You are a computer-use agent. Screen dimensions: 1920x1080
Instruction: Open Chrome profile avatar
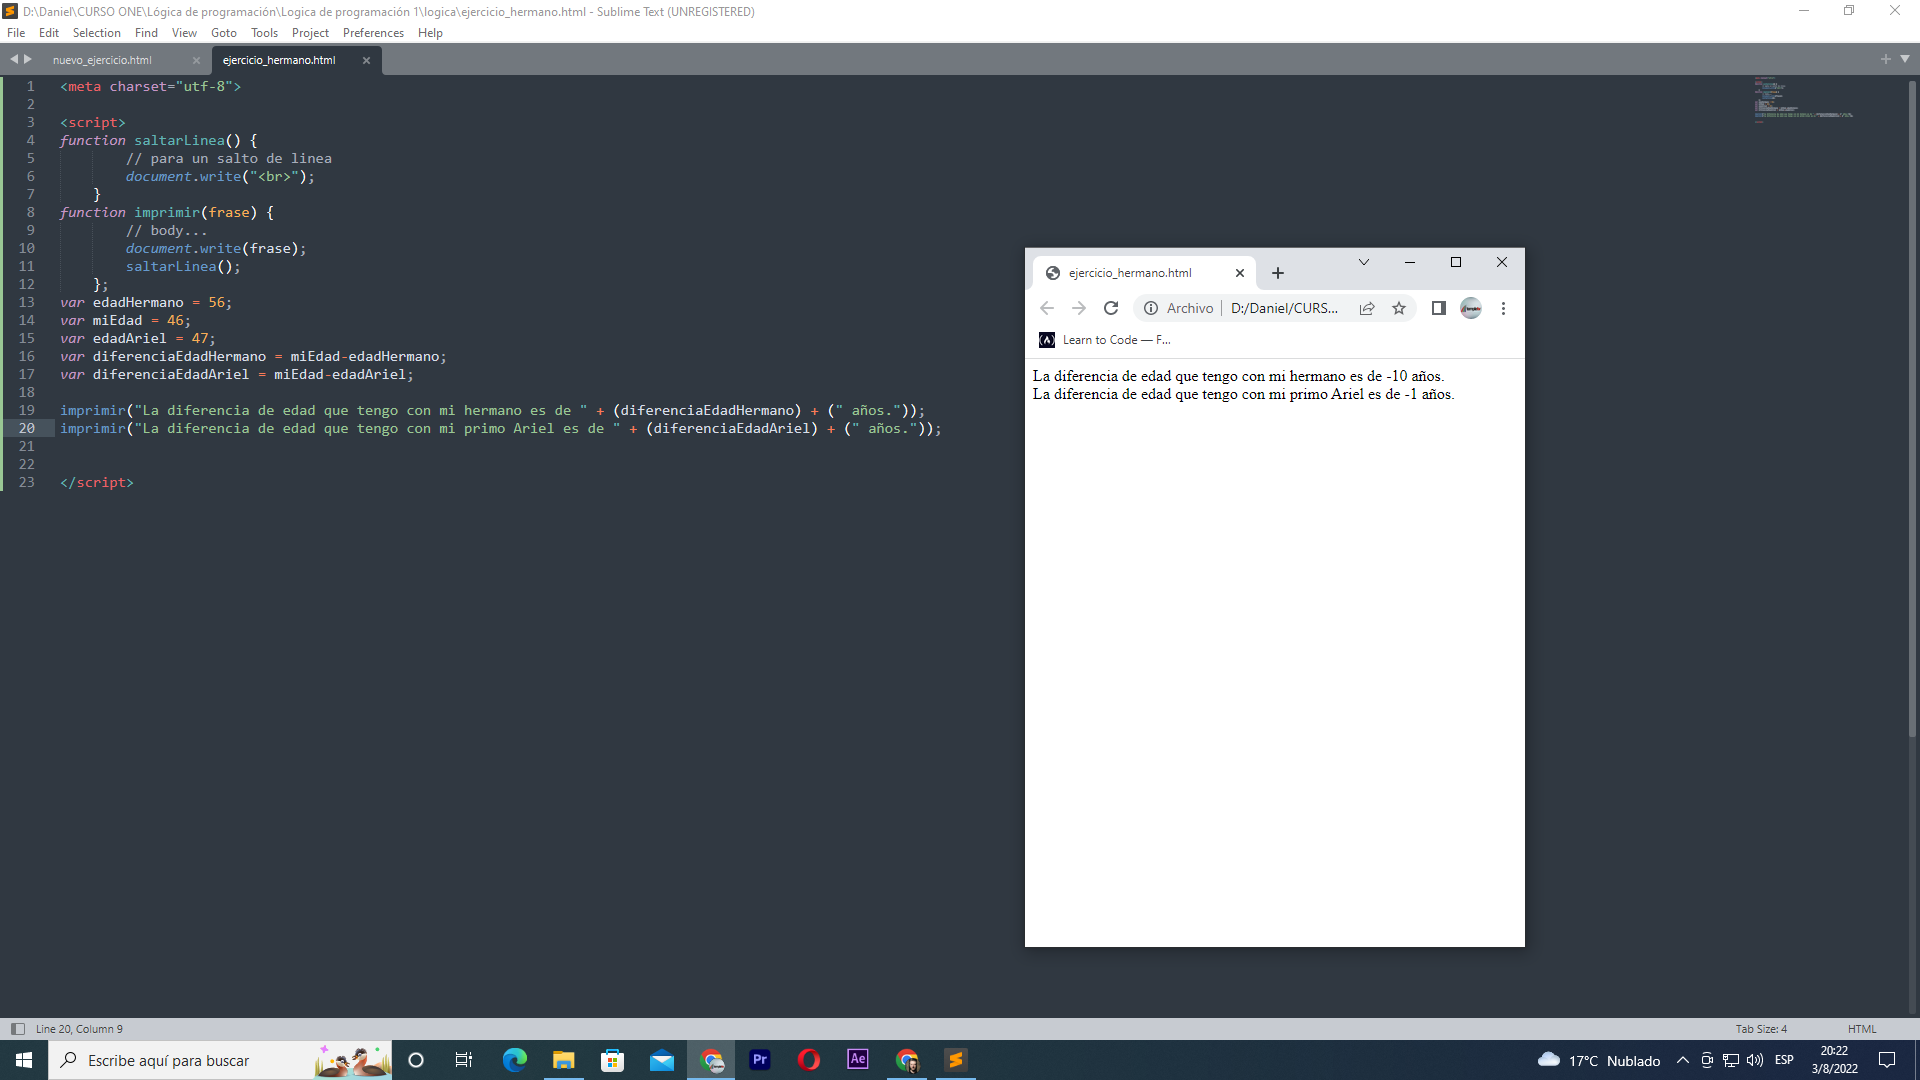[x=1471, y=308]
